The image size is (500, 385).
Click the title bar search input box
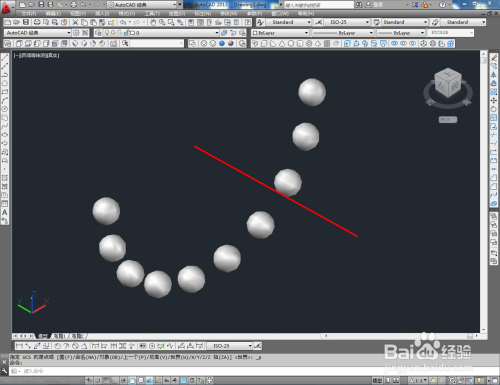pyautogui.click(x=319, y=5)
